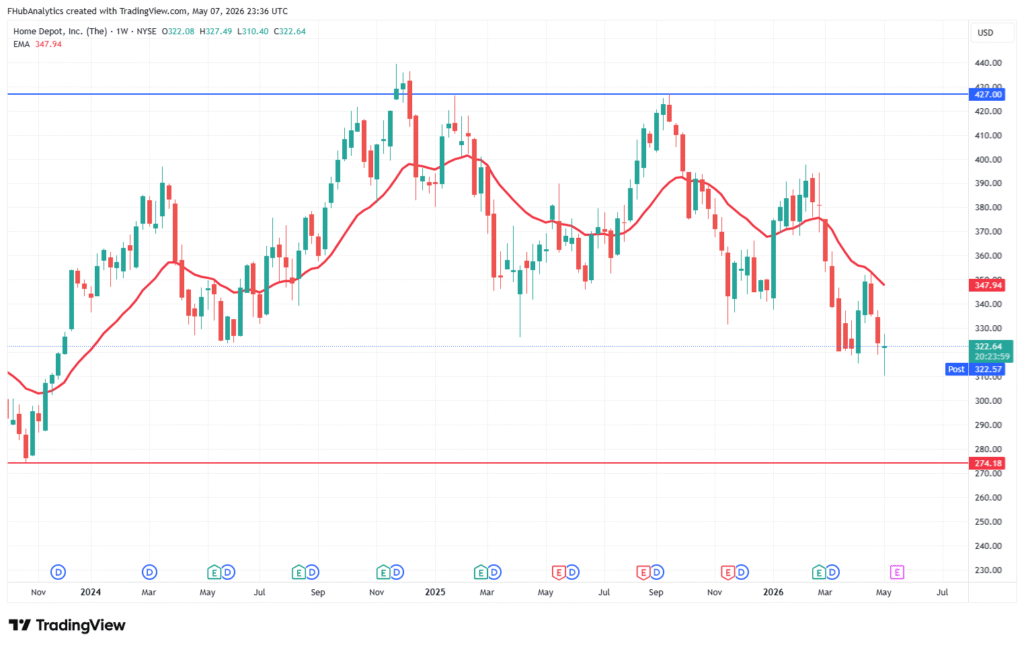The height and width of the screenshot is (647, 1024).
Task: Open the USD currency selector
Action: pyautogui.click(x=985, y=33)
